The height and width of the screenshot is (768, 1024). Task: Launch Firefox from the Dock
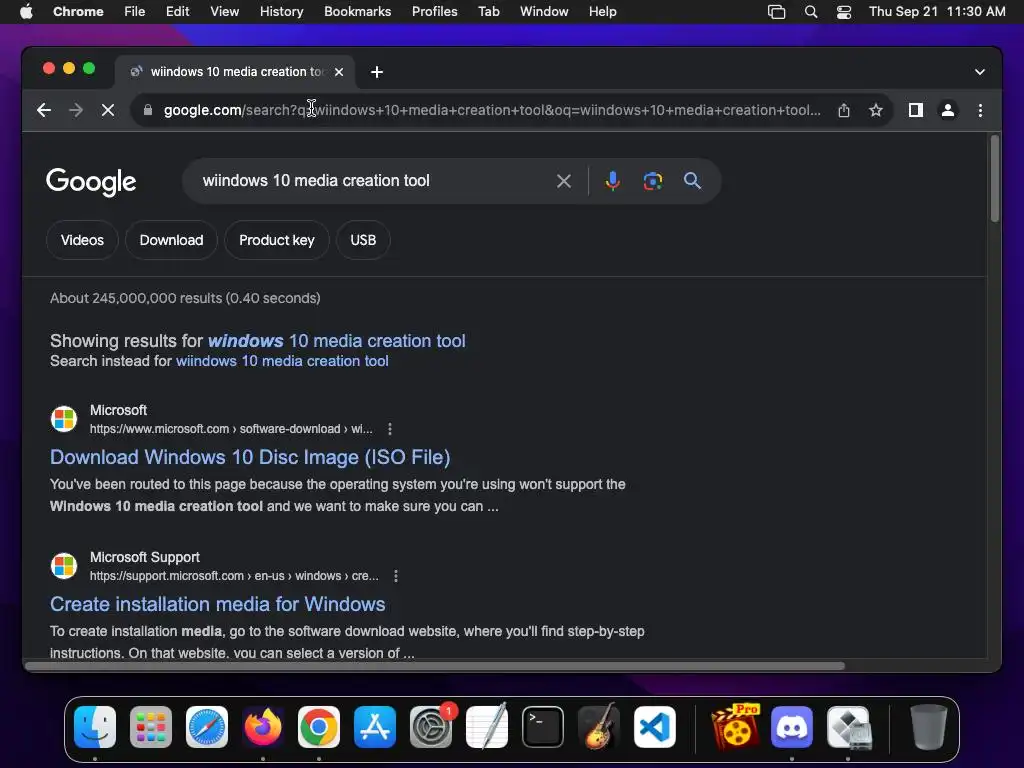click(x=263, y=727)
